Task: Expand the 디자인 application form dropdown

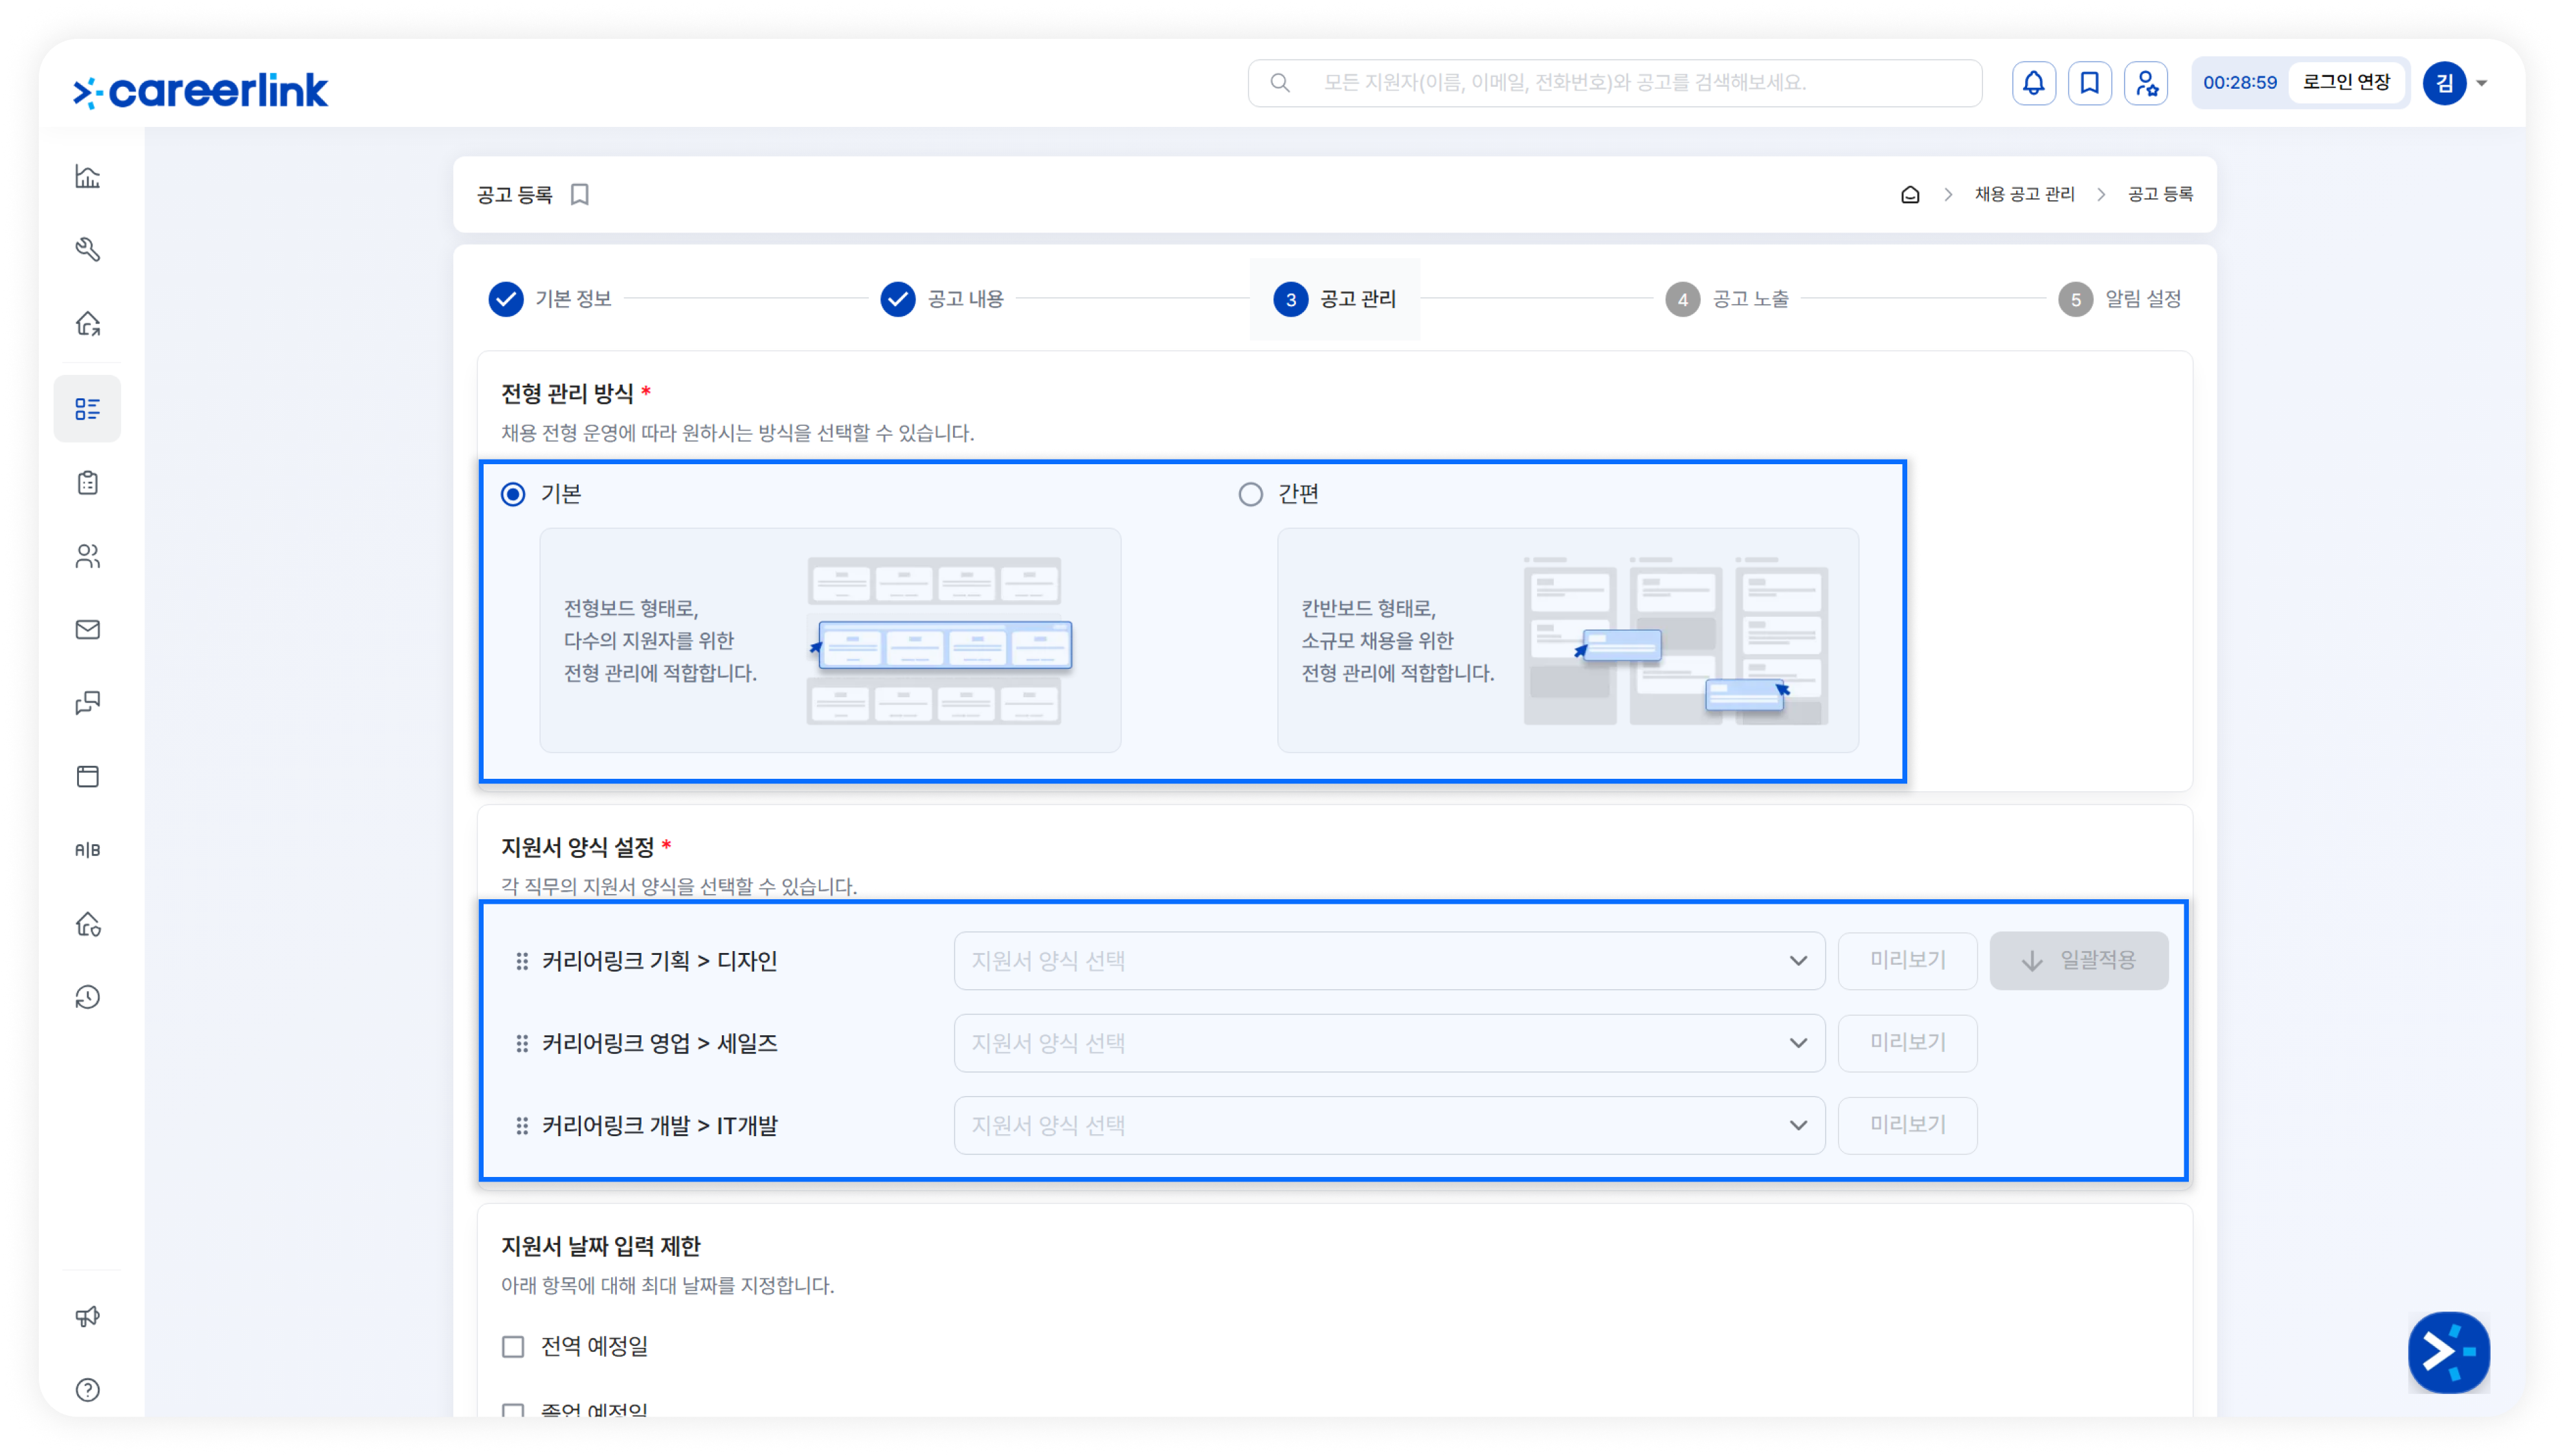Action: click(1389, 960)
